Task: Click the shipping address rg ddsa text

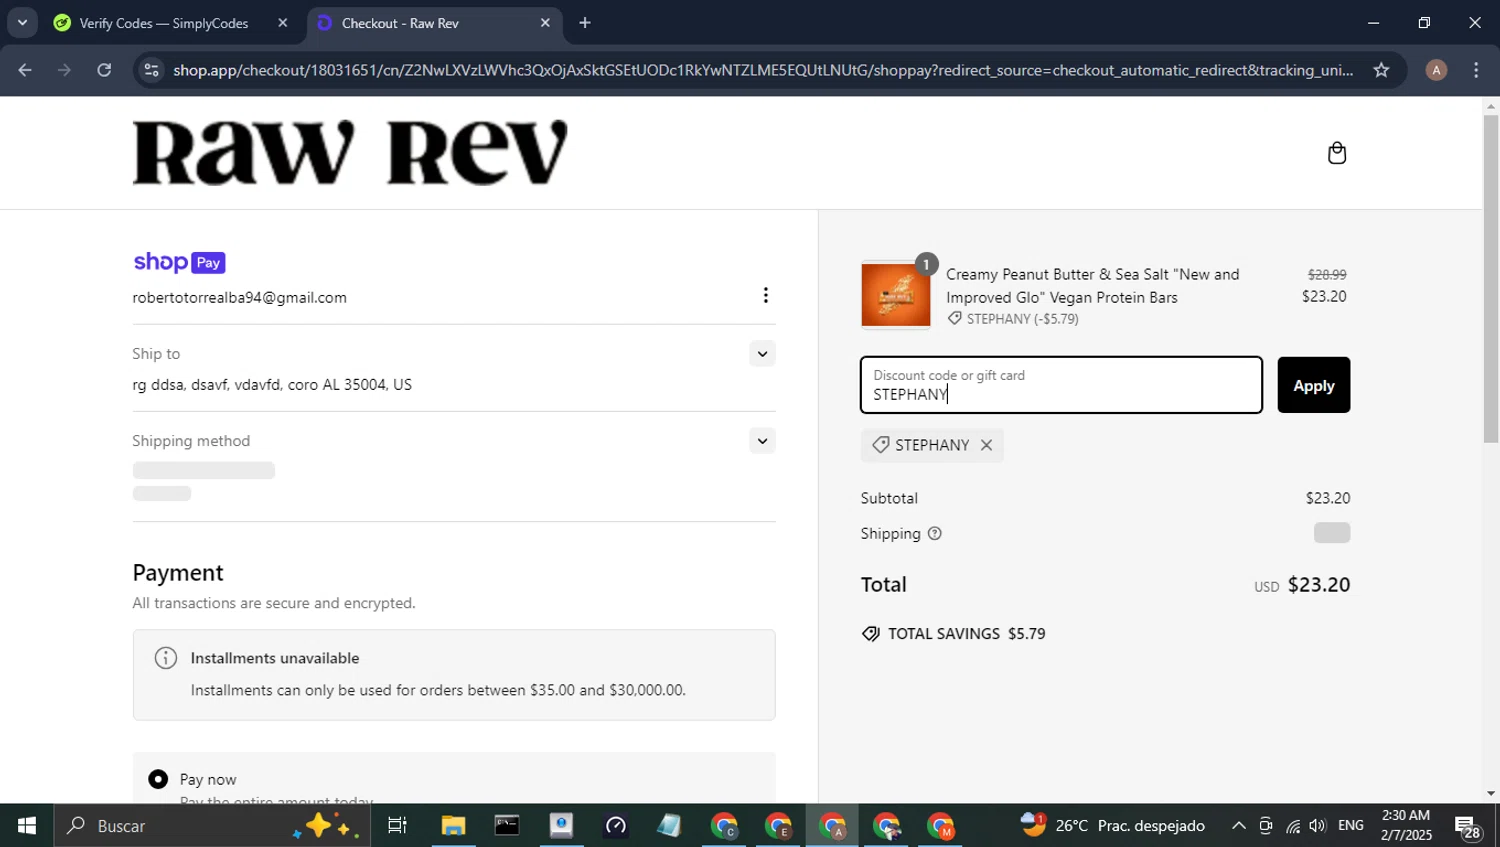Action: (x=272, y=385)
